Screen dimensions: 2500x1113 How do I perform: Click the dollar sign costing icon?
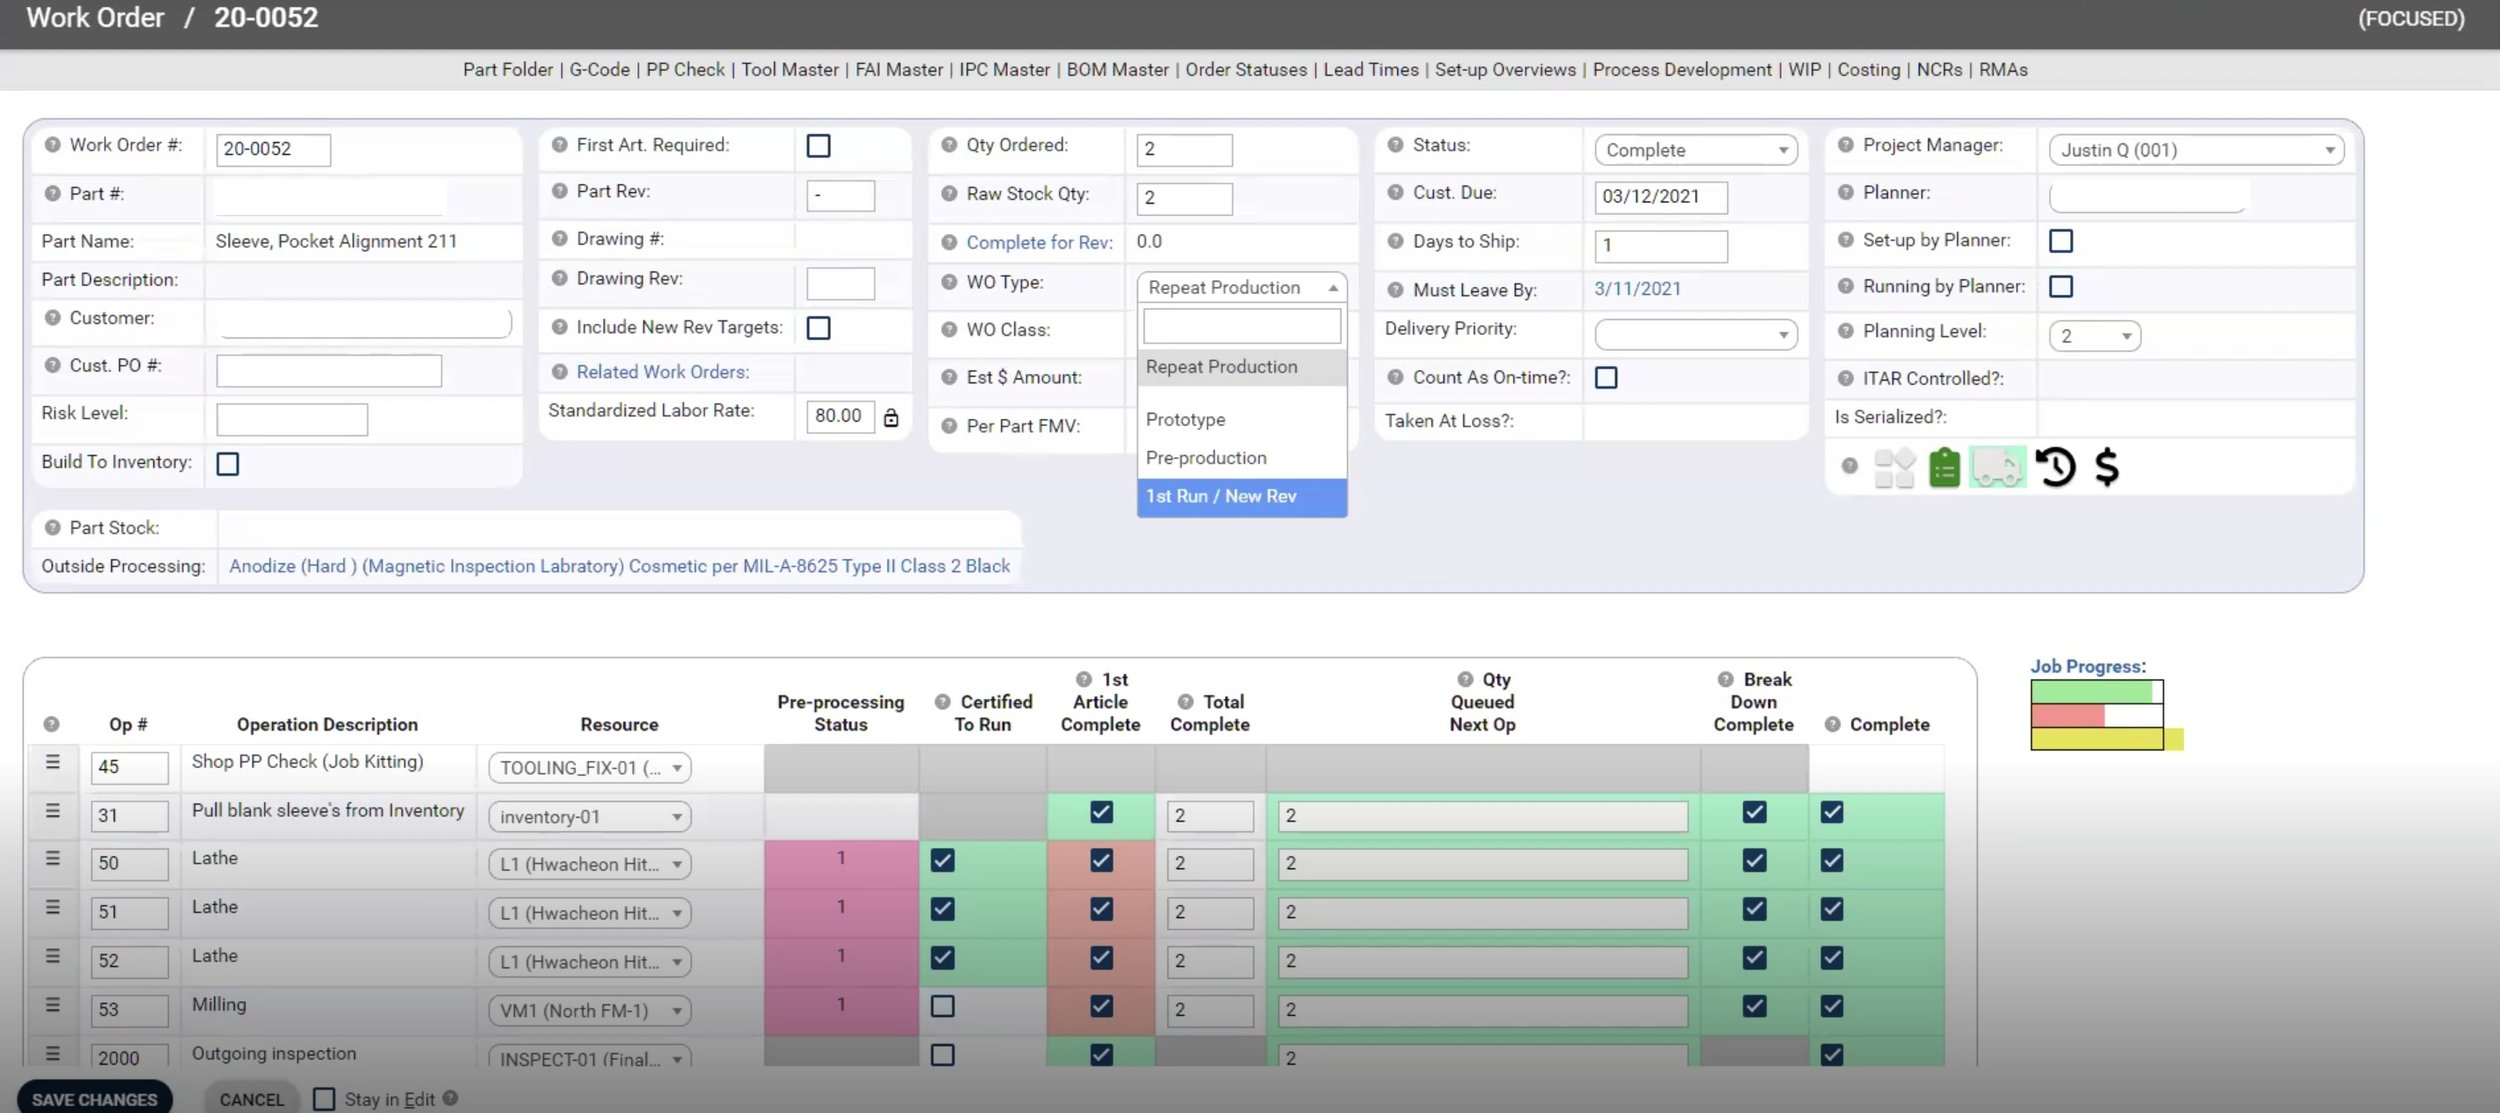tap(2106, 467)
